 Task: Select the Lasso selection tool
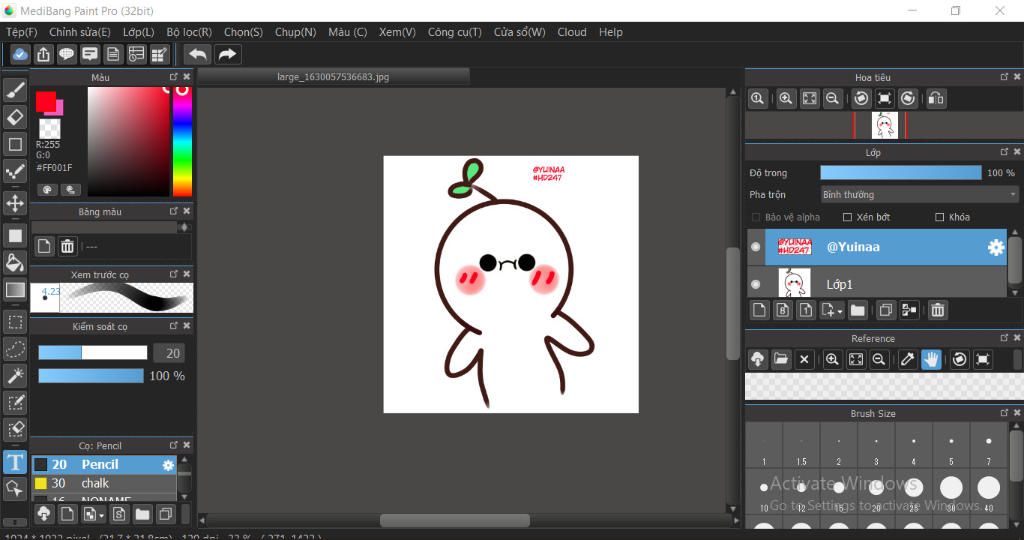point(15,349)
